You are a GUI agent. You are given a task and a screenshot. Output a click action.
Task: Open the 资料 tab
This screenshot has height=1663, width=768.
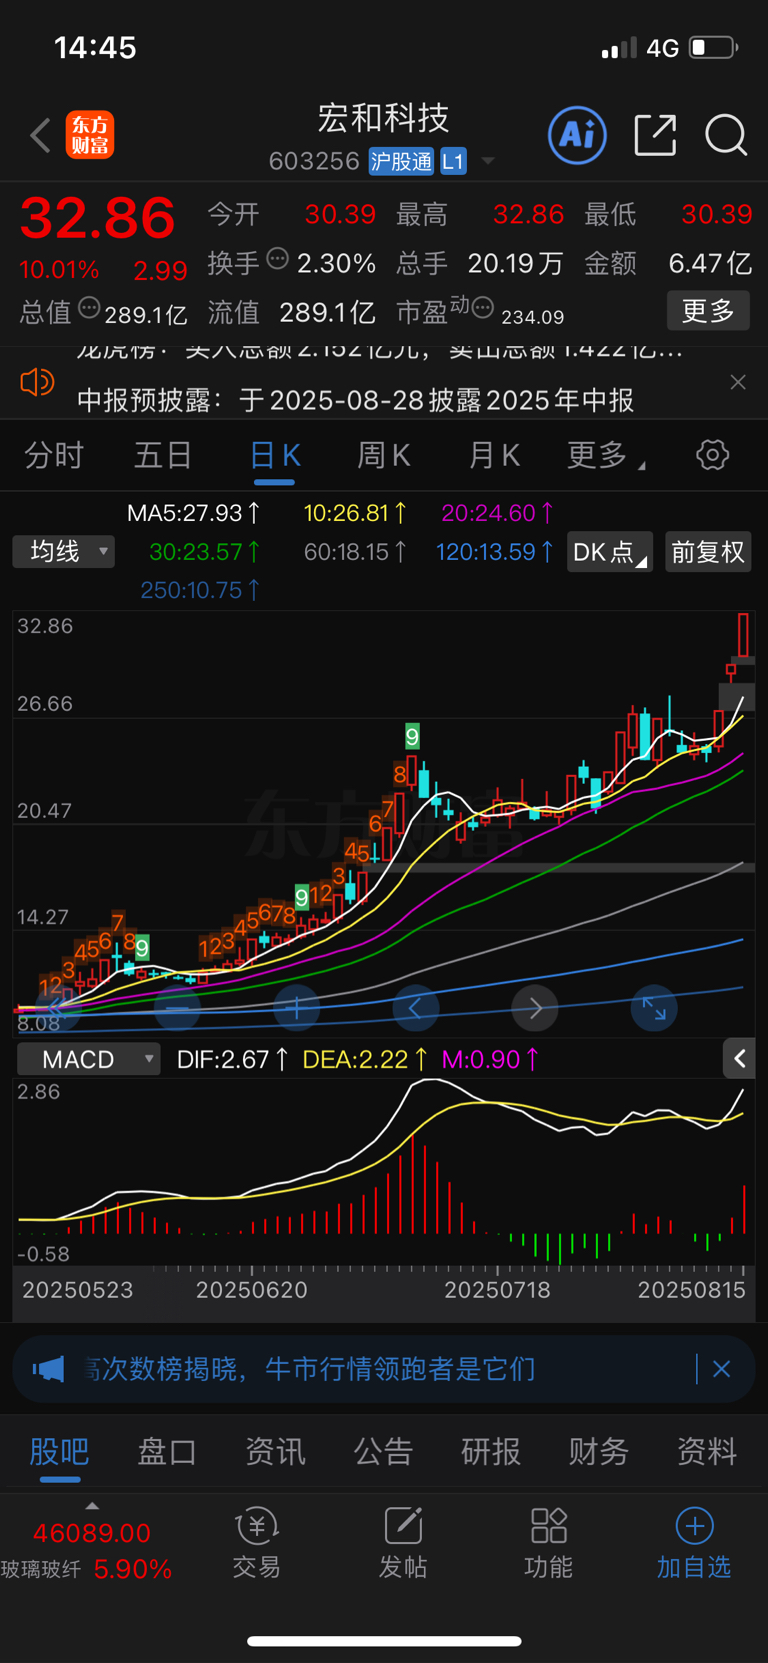[x=707, y=1451]
